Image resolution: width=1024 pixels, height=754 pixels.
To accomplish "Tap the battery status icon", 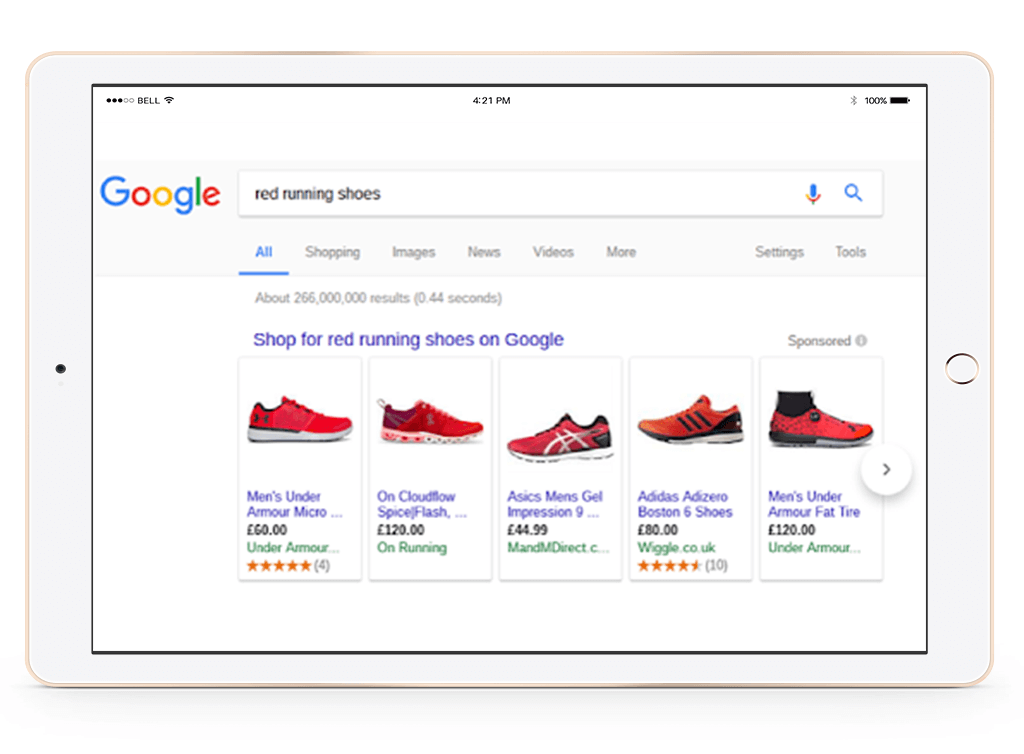I will [x=900, y=101].
